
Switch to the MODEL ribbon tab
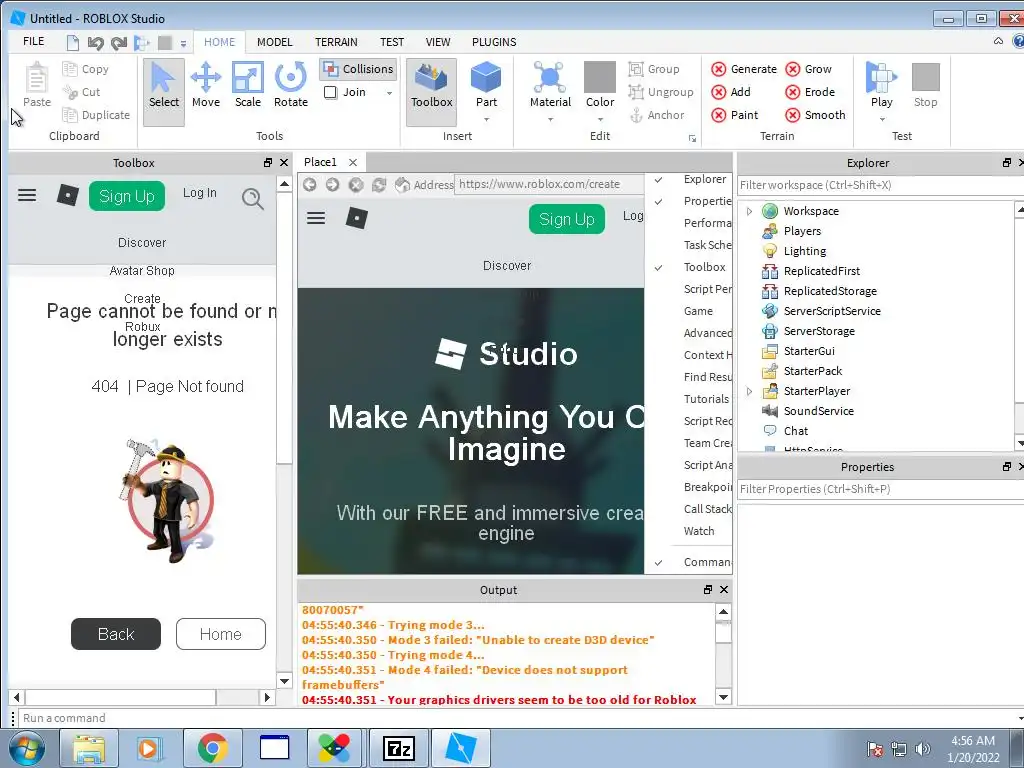(x=274, y=42)
